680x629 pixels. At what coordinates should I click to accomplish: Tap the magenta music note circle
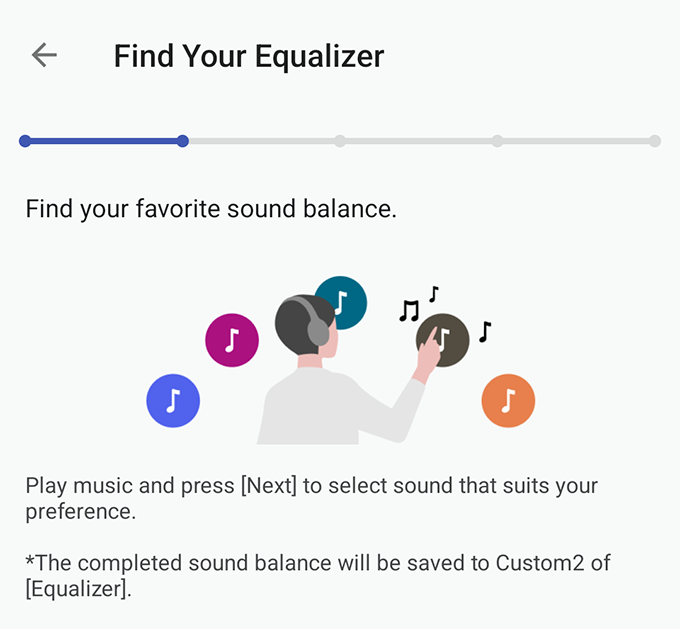click(x=232, y=340)
